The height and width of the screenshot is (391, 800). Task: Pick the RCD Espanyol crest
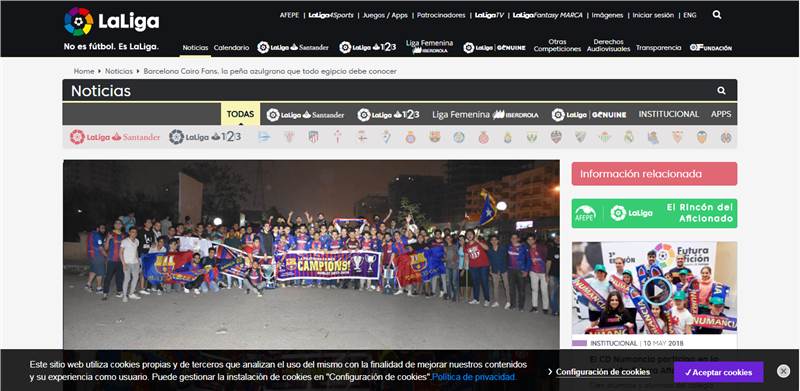(410, 137)
